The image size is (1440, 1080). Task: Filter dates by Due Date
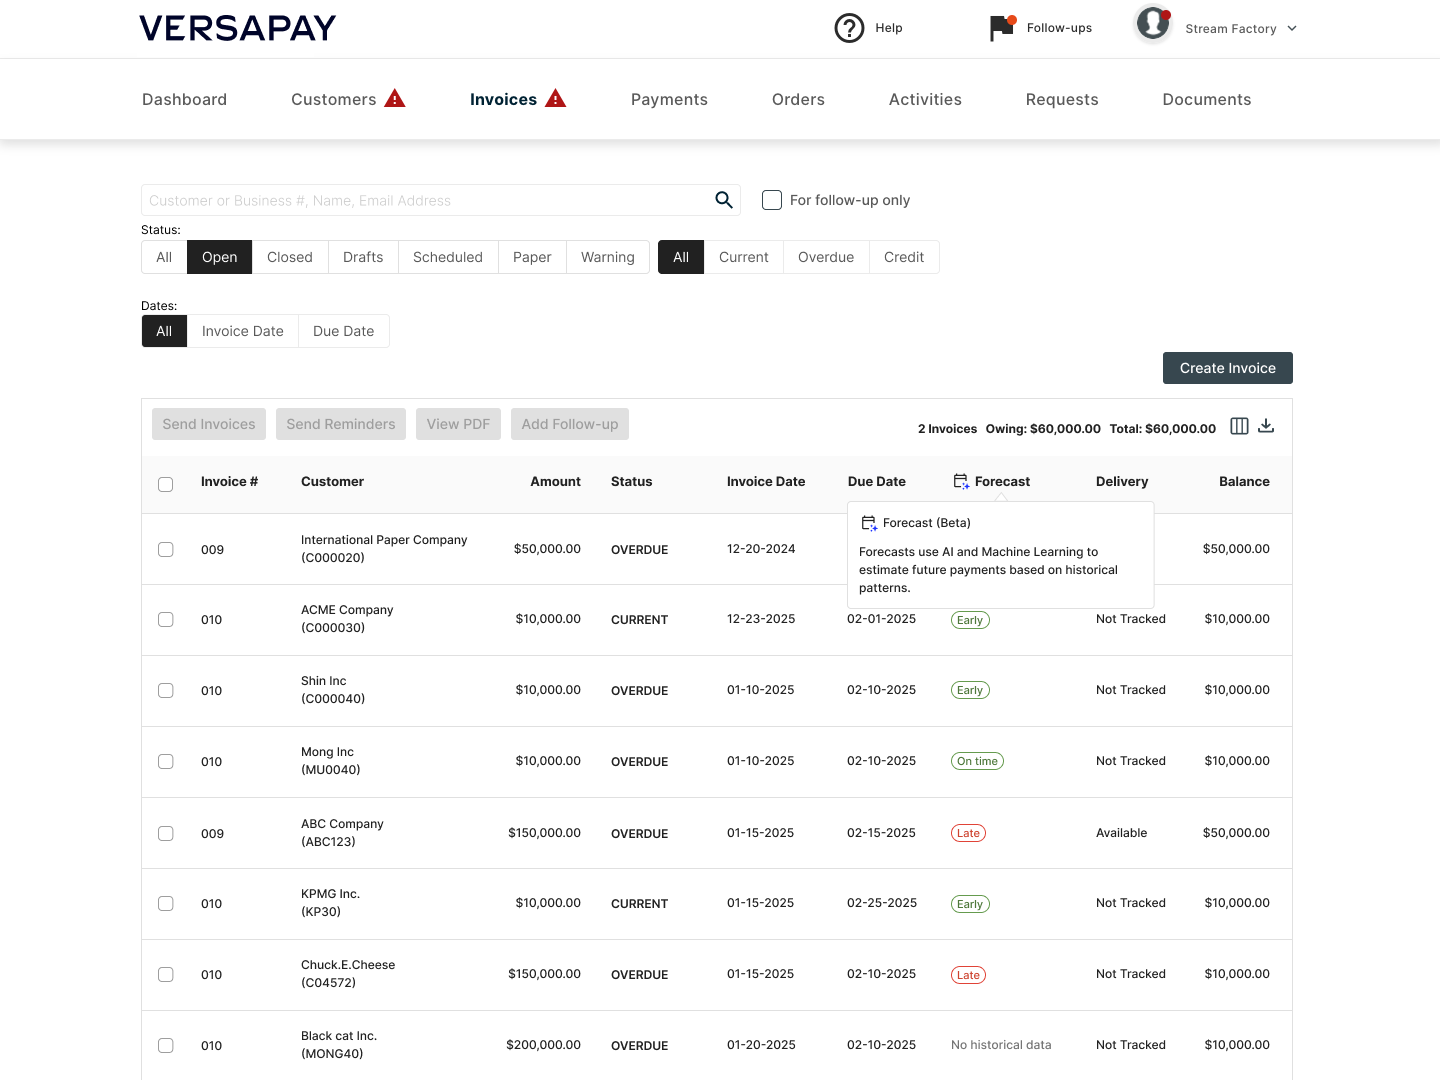pyautogui.click(x=343, y=331)
